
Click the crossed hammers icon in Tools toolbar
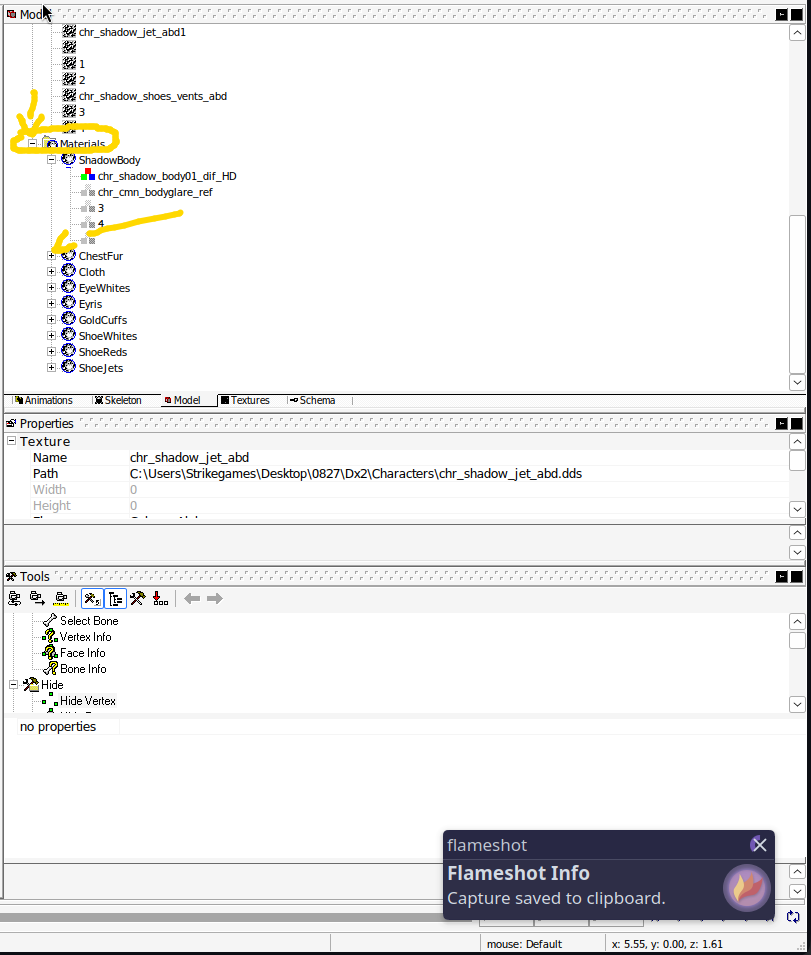click(x=138, y=599)
